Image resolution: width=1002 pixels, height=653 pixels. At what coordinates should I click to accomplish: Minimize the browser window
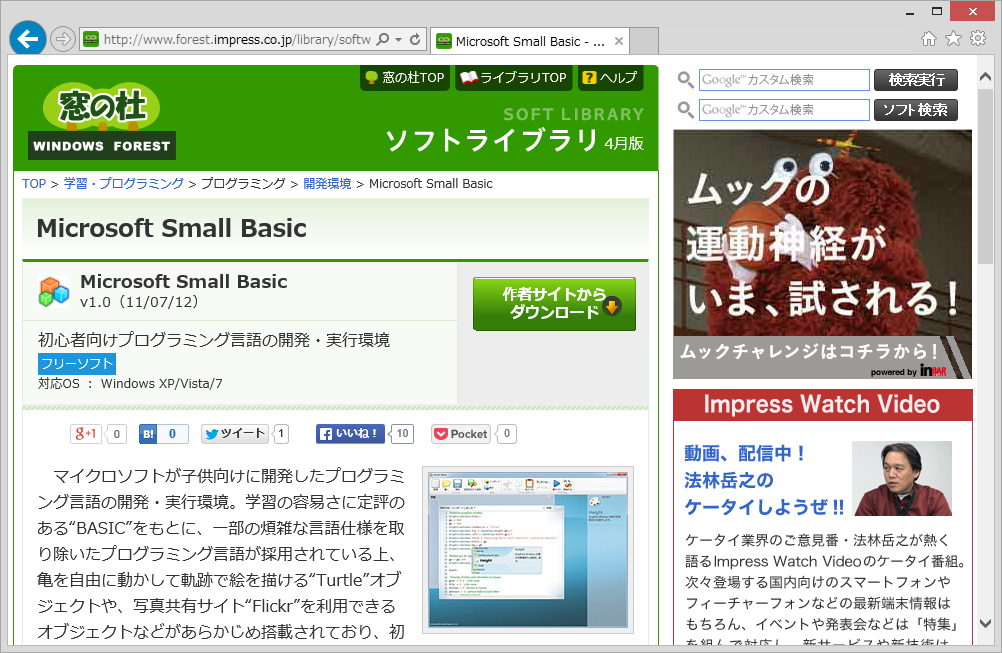(910, 12)
